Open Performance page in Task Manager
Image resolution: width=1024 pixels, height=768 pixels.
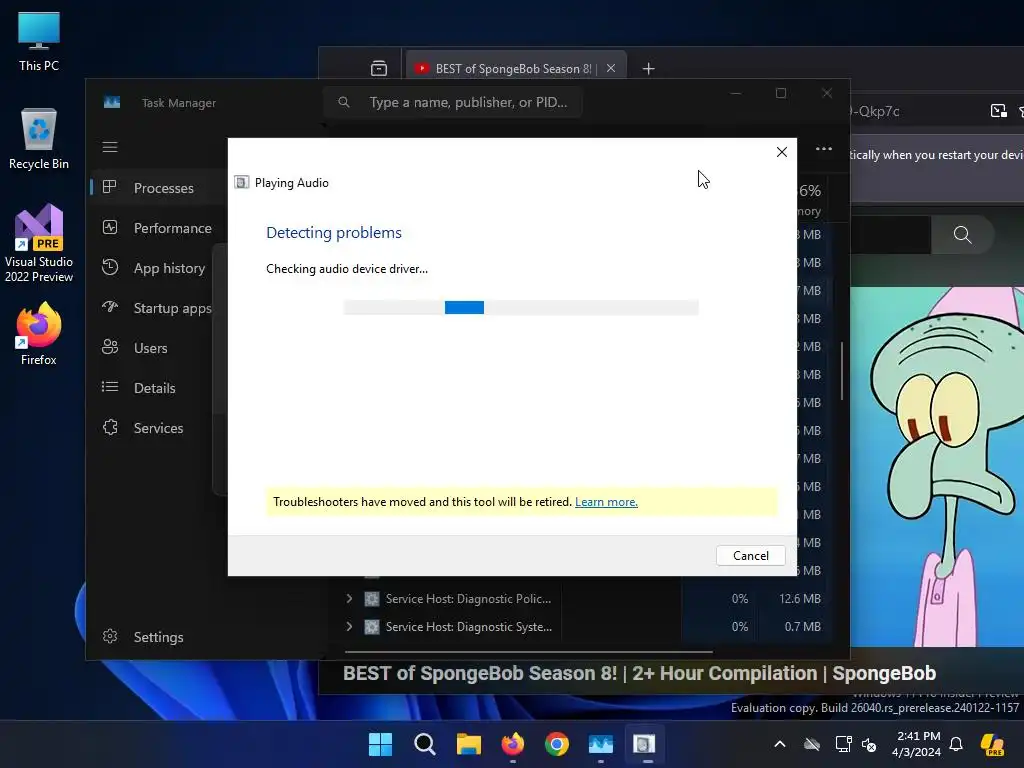click(157, 228)
